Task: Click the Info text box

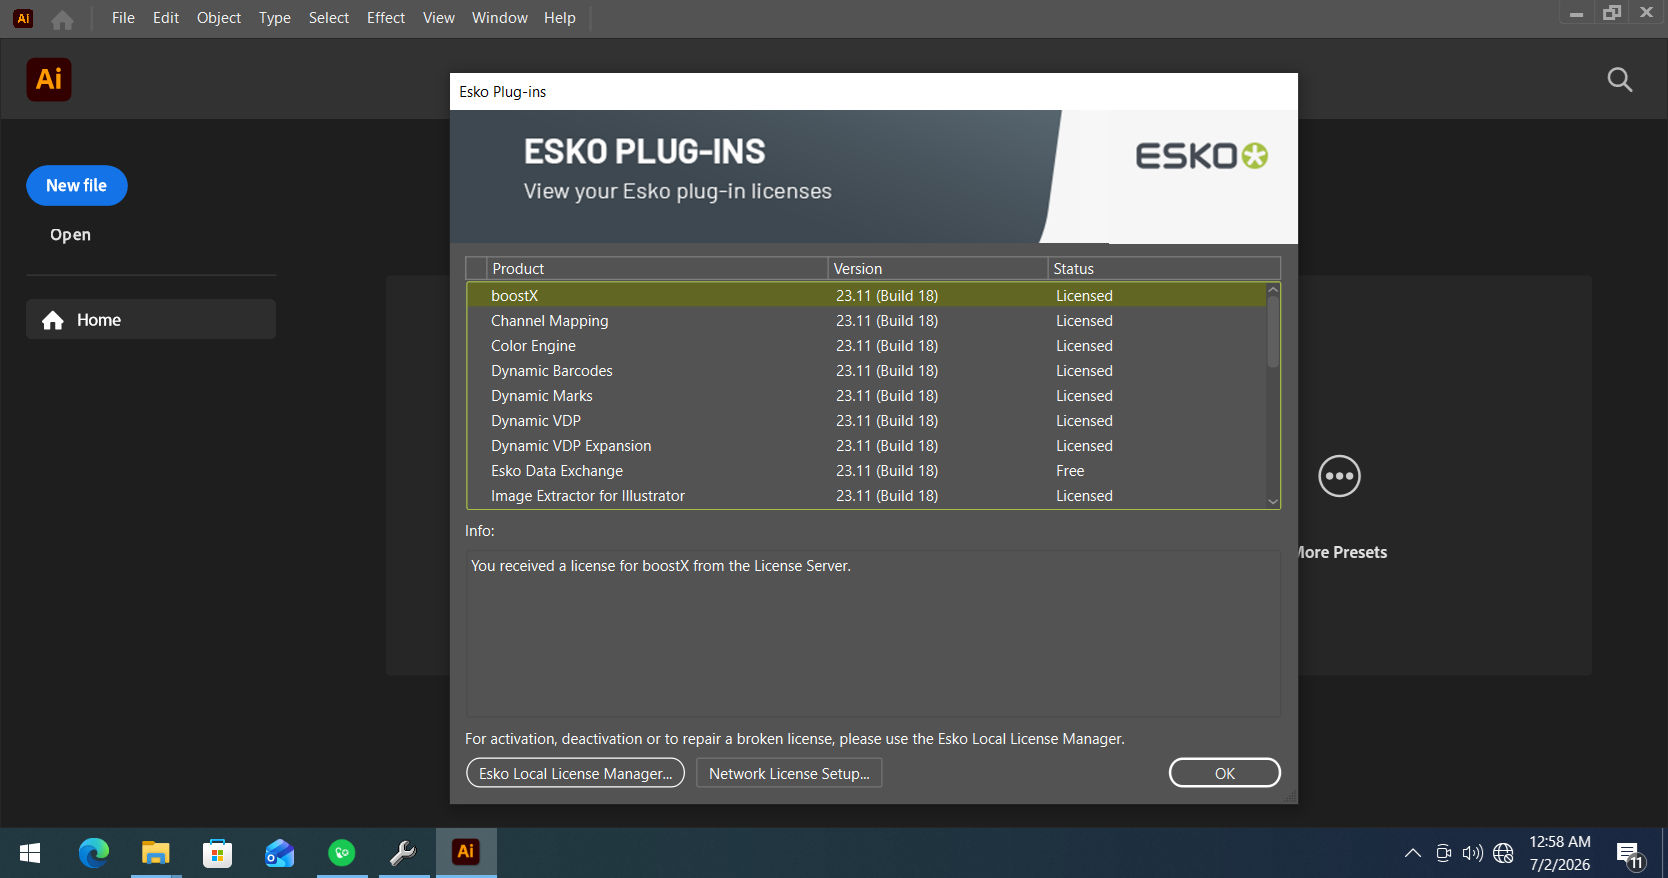Action: (873, 633)
